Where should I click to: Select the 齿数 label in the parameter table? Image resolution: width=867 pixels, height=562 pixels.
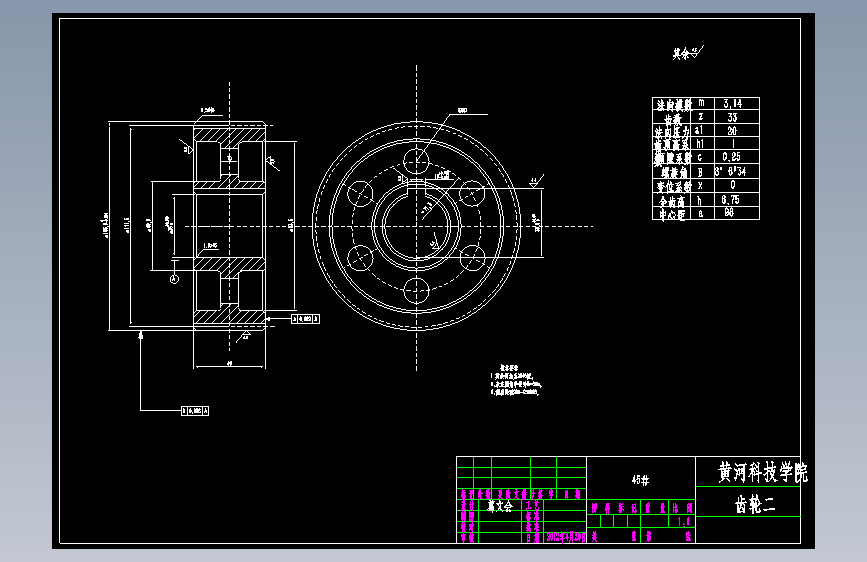(673, 118)
